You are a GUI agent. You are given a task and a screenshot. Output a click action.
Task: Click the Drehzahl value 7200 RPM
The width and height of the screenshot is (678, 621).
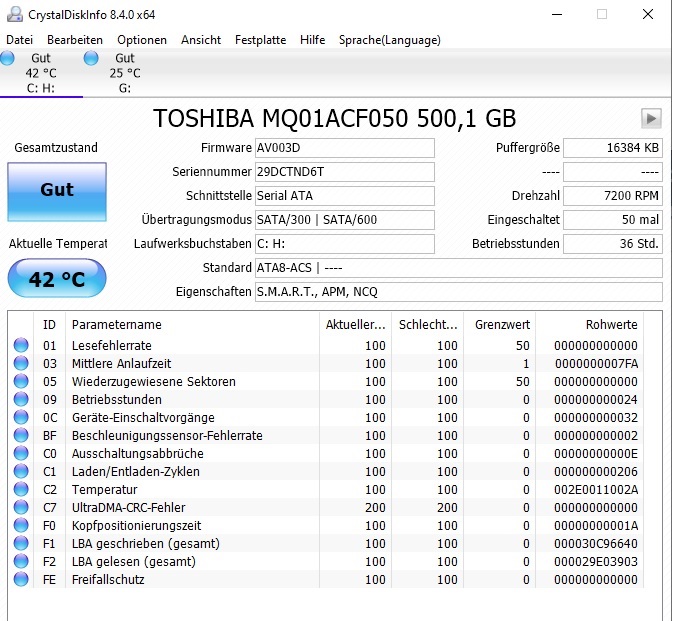click(613, 196)
